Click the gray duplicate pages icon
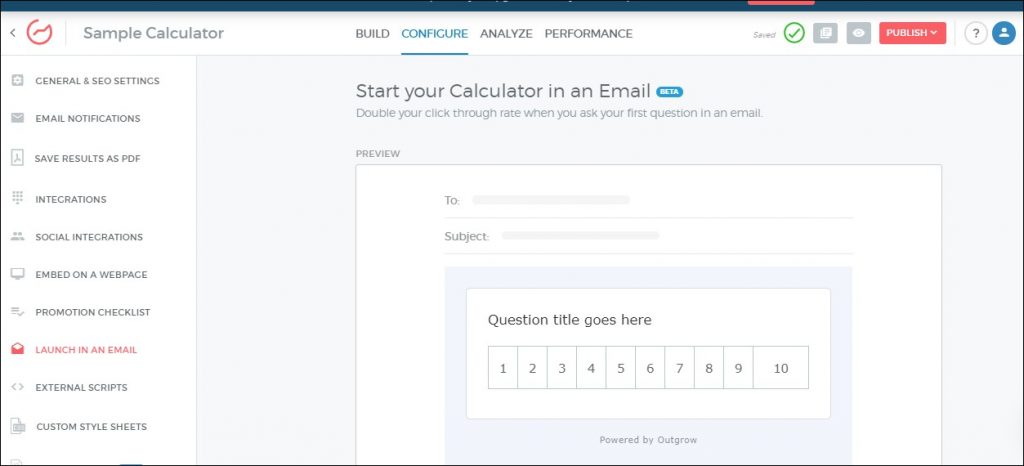The width and height of the screenshot is (1024, 466). [825, 33]
